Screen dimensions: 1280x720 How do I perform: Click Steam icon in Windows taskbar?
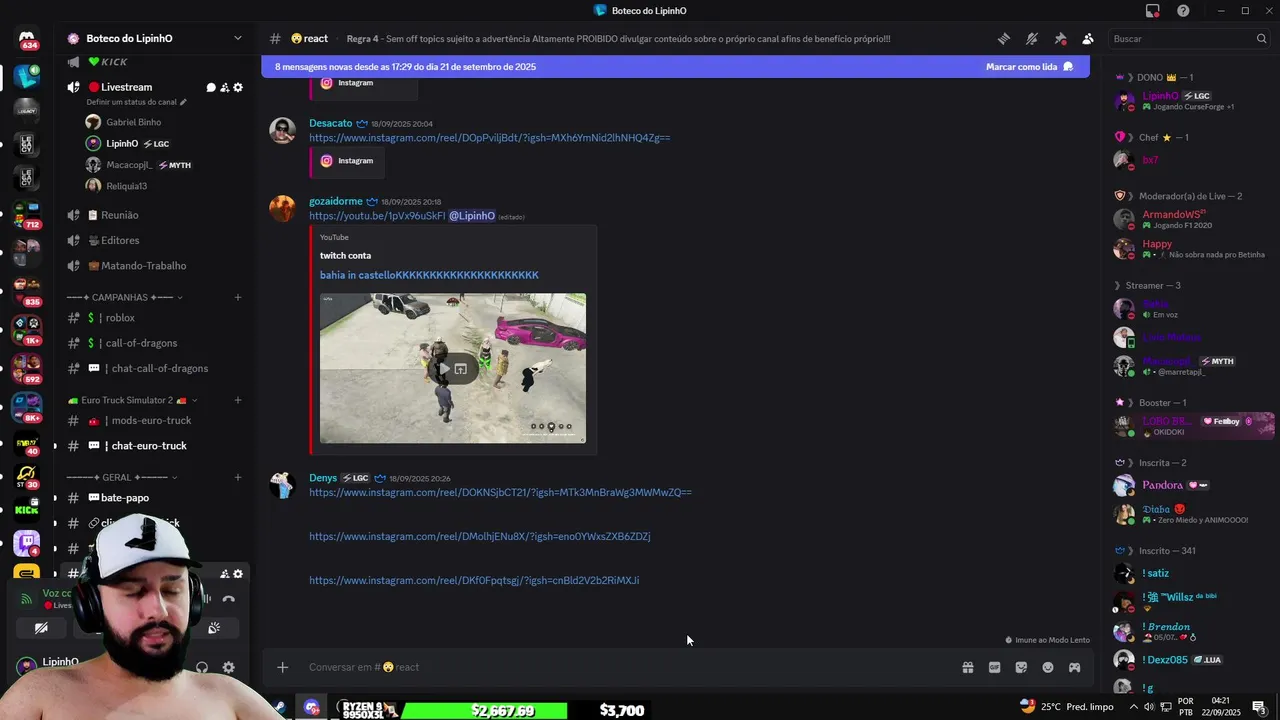(x=281, y=708)
